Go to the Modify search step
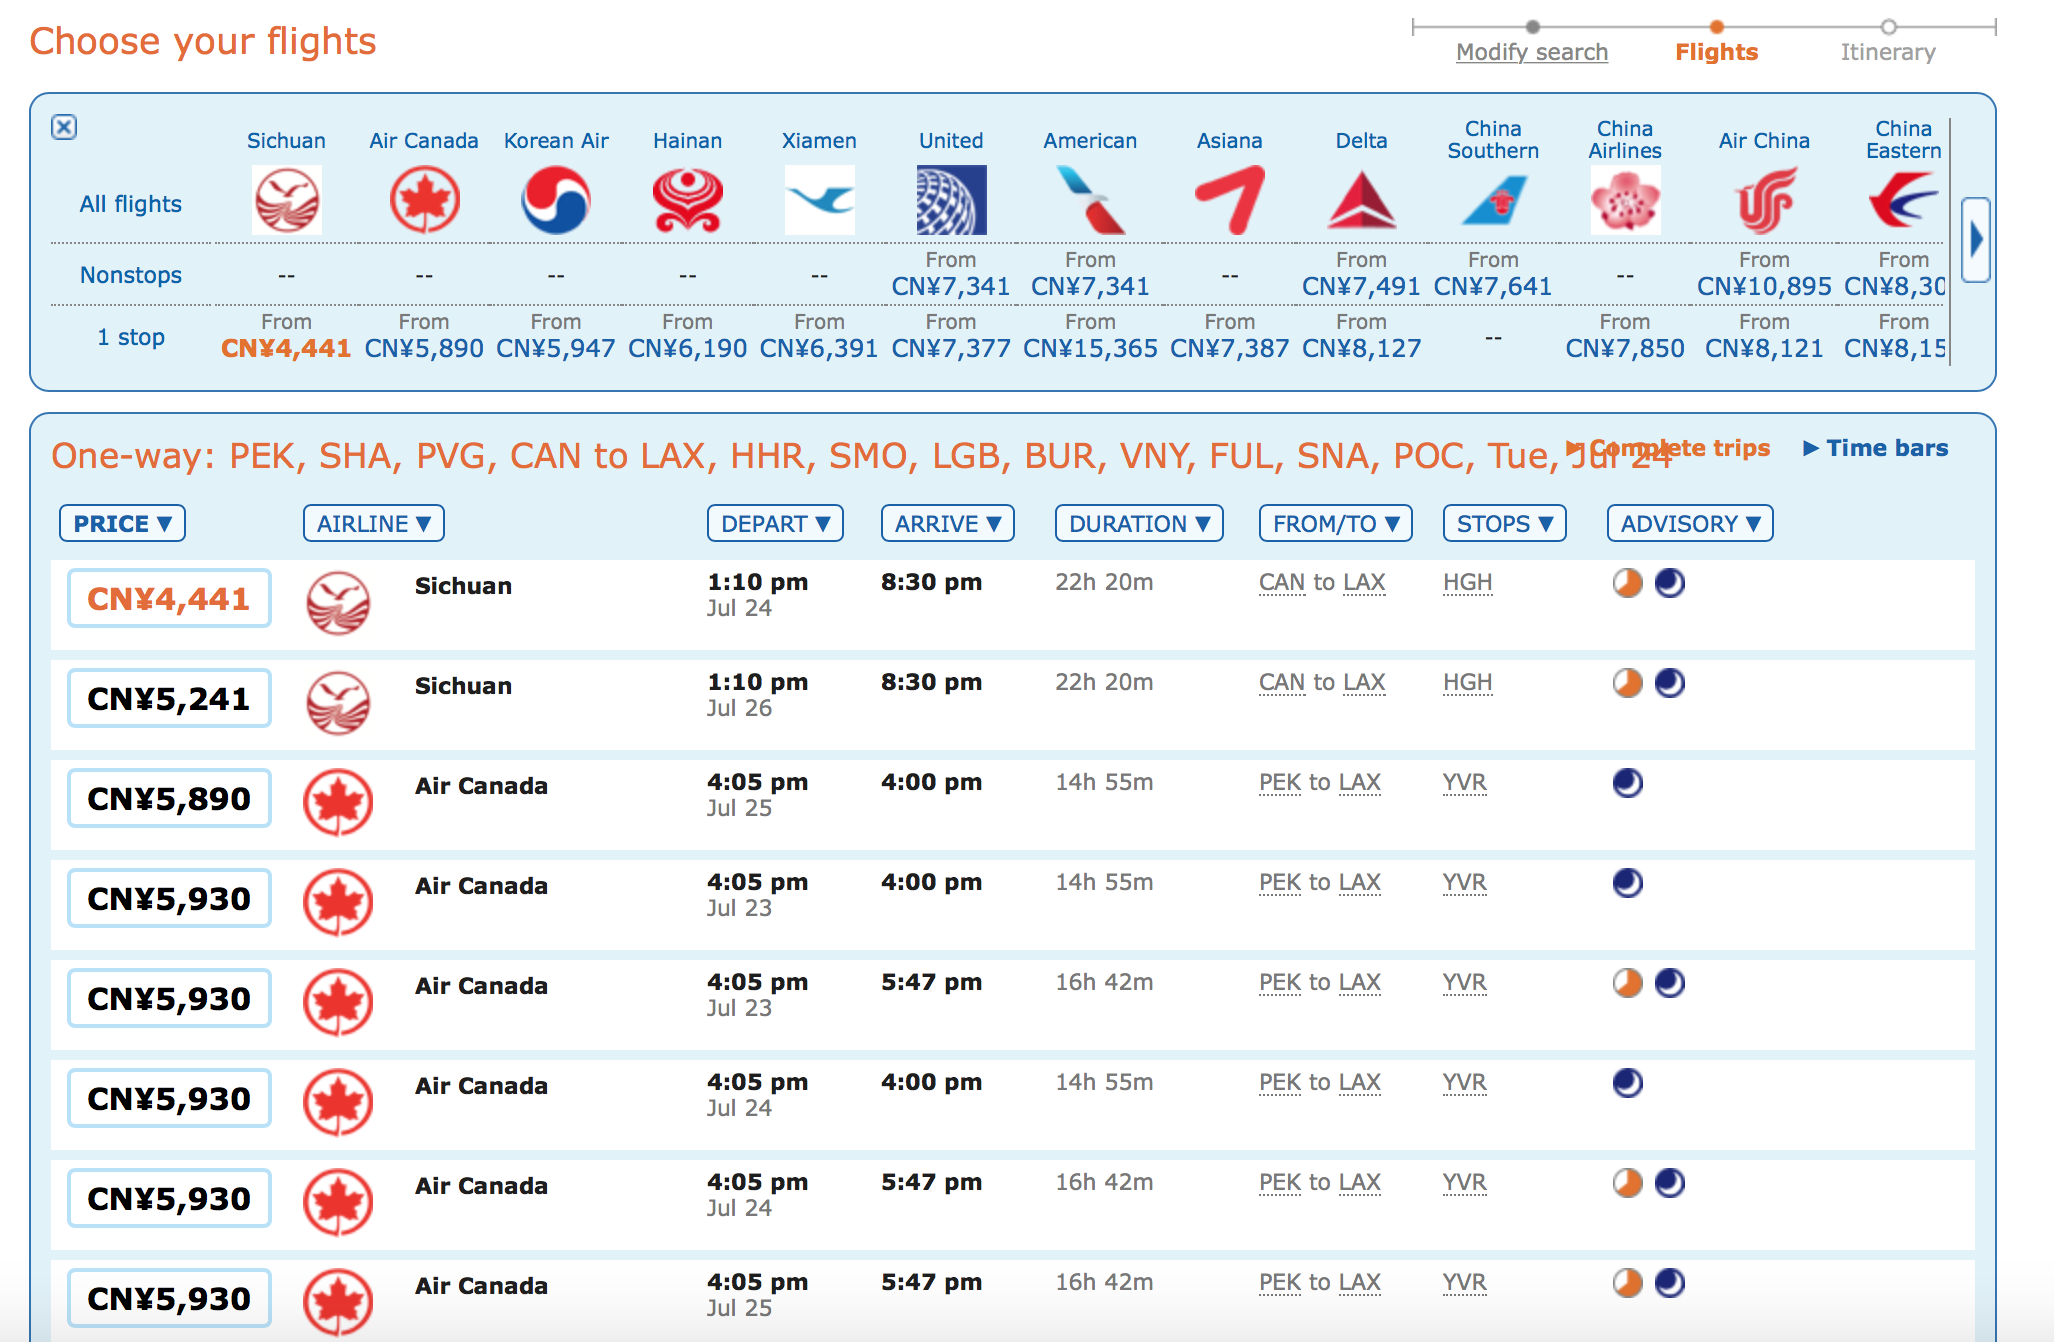 click(1531, 52)
